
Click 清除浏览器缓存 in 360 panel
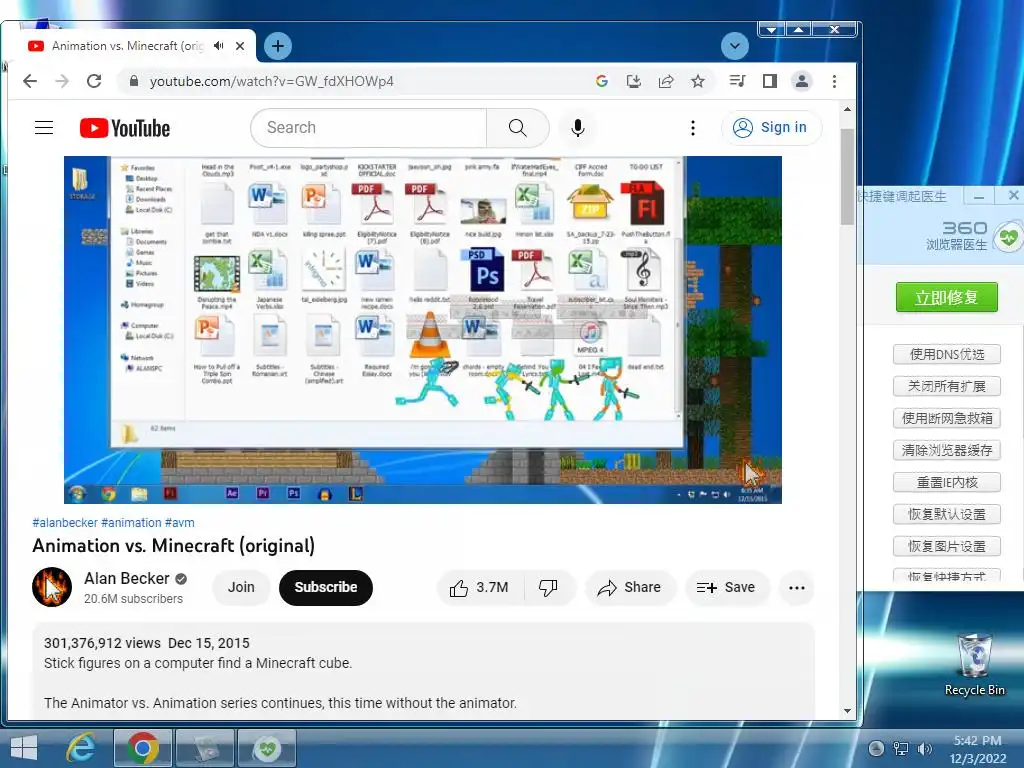pos(946,450)
